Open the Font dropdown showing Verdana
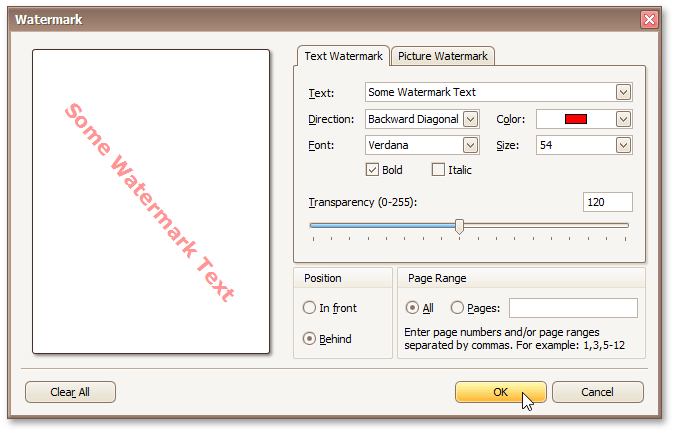The height and width of the screenshot is (433, 675). click(471, 145)
